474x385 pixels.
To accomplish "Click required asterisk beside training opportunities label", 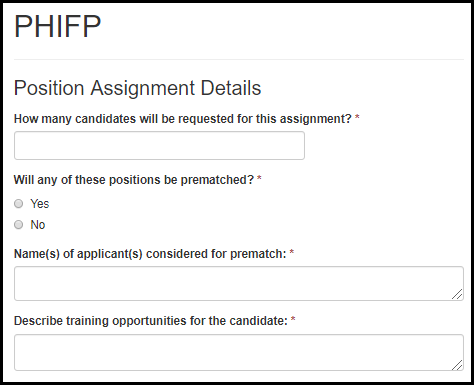I will pyautogui.click(x=293, y=319).
